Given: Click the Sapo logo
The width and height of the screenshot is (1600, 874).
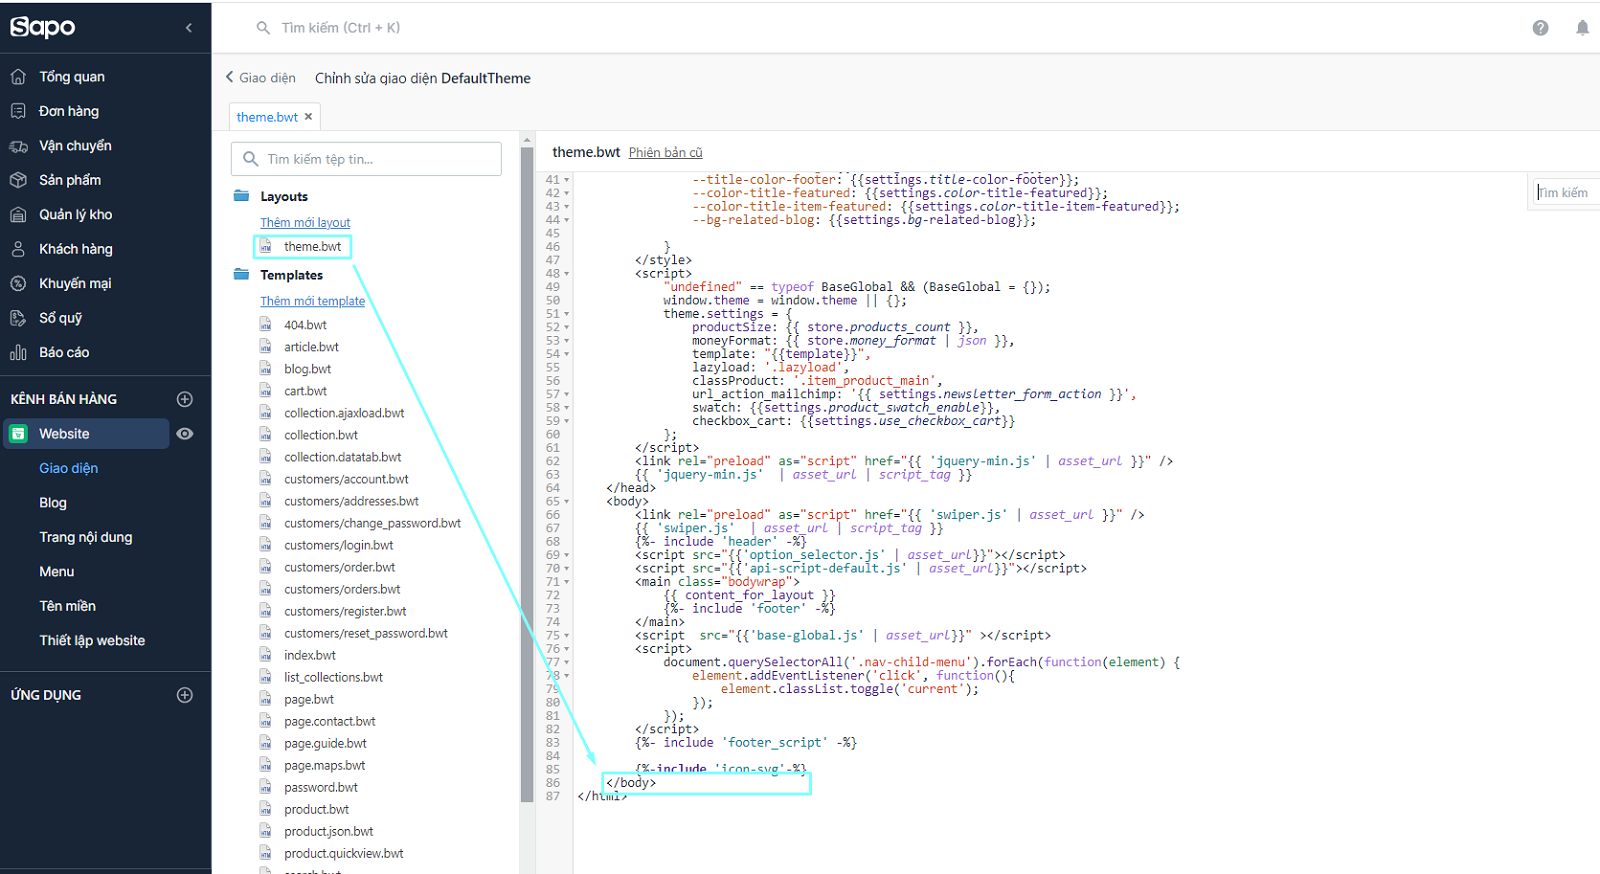Looking at the screenshot, I should 43,27.
